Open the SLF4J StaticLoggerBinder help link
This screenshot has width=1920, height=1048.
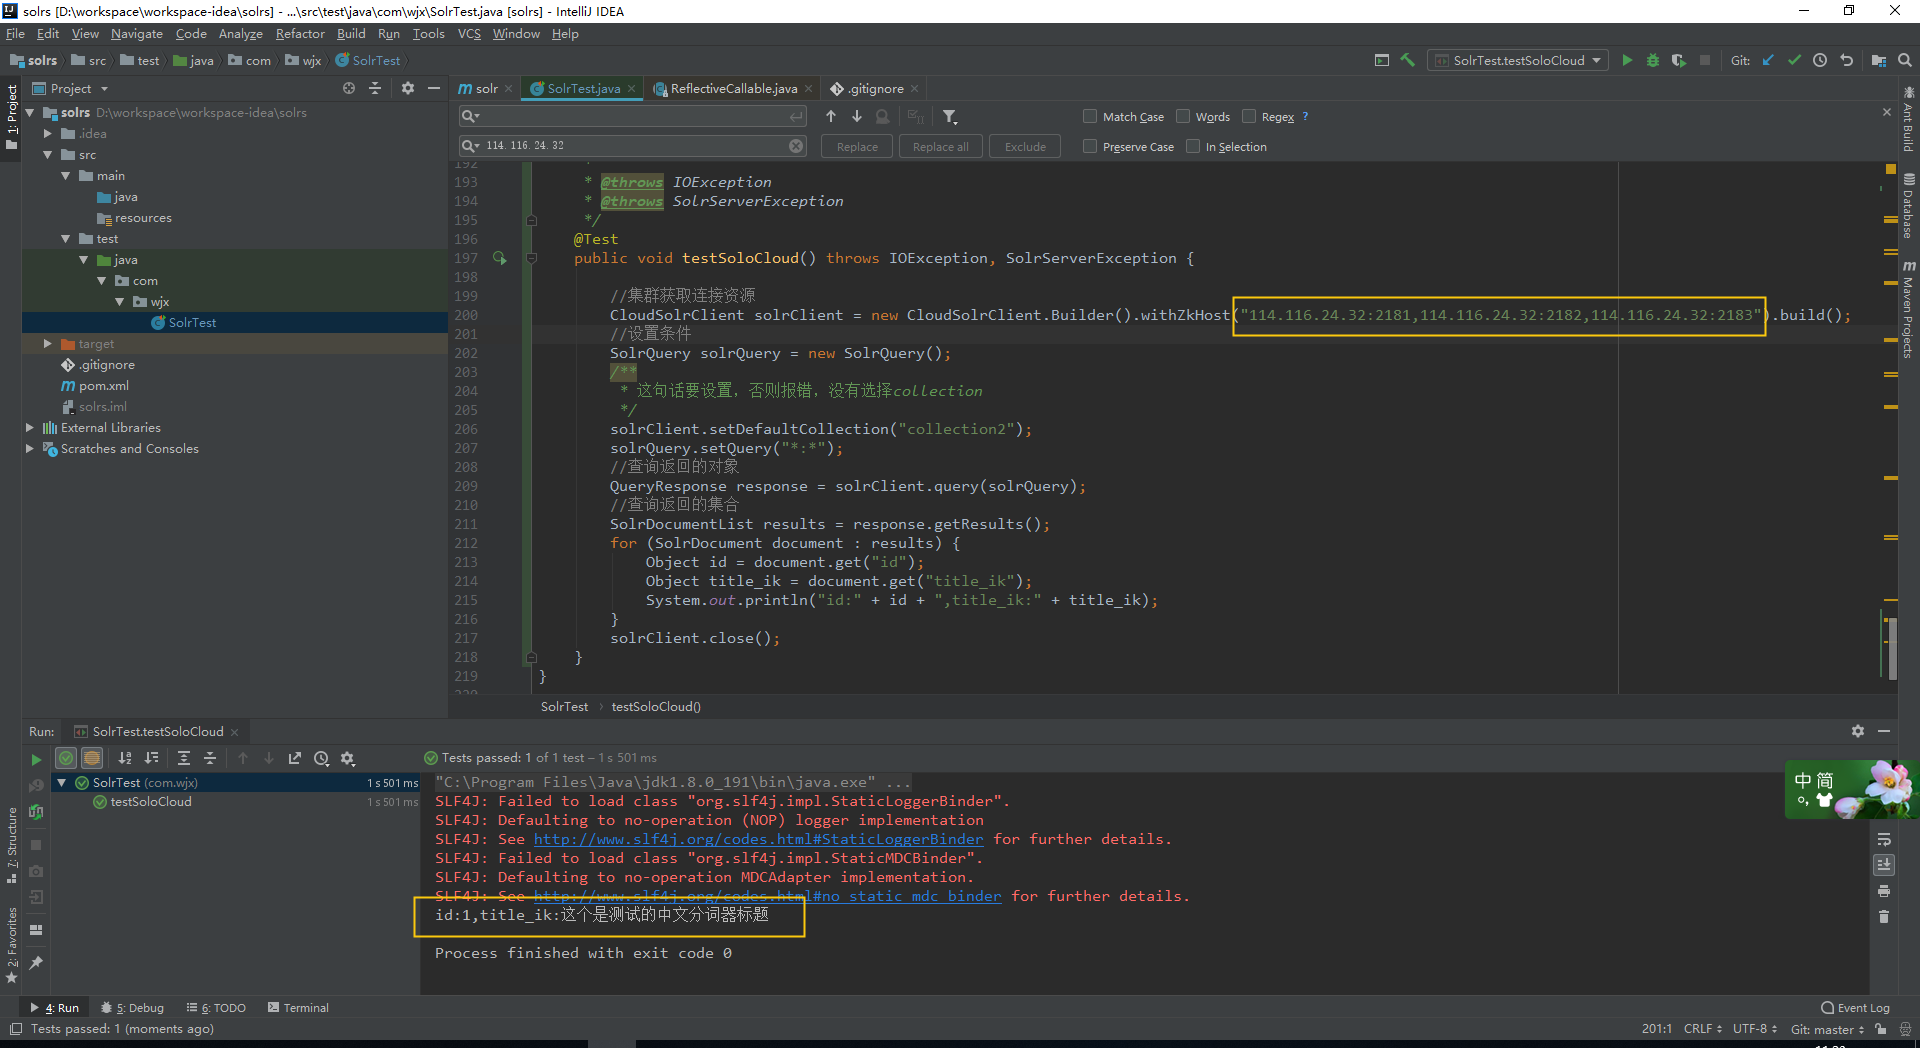click(758, 839)
